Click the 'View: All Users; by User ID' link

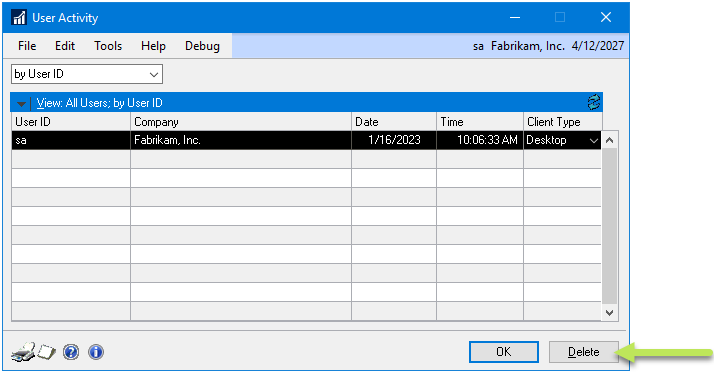[99, 103]
